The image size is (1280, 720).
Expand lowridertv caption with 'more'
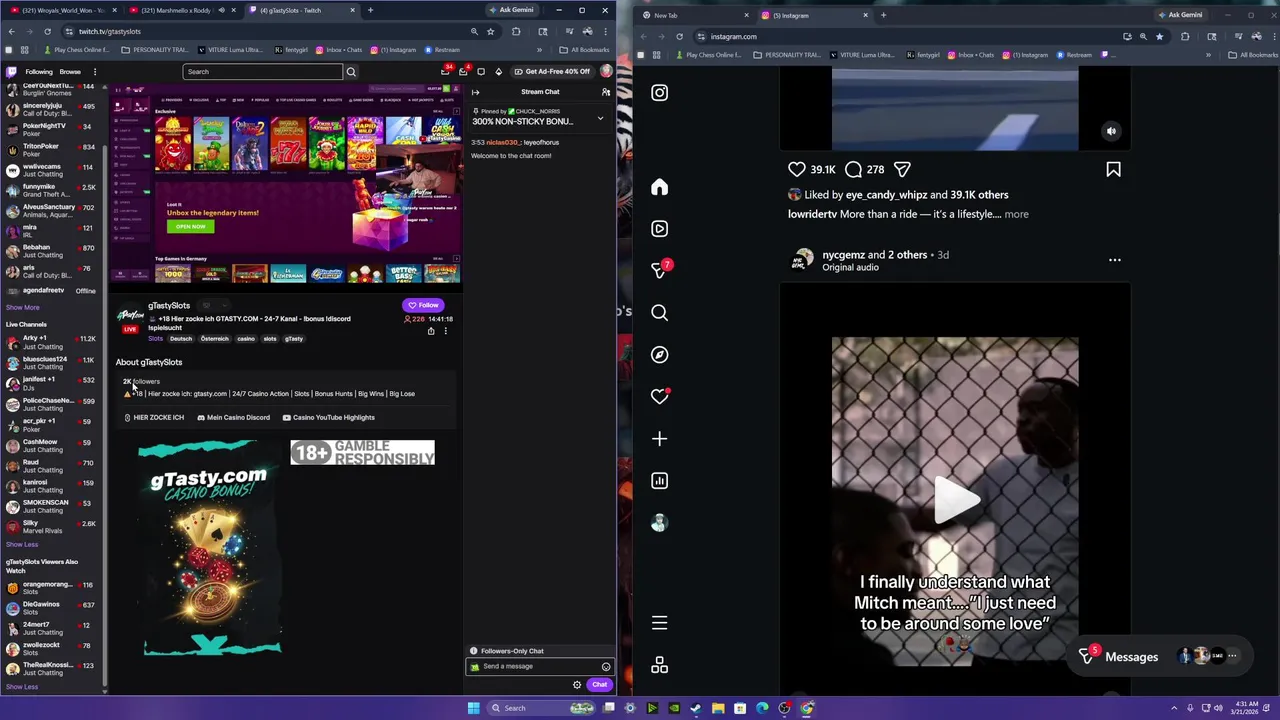click(1016, 214)
